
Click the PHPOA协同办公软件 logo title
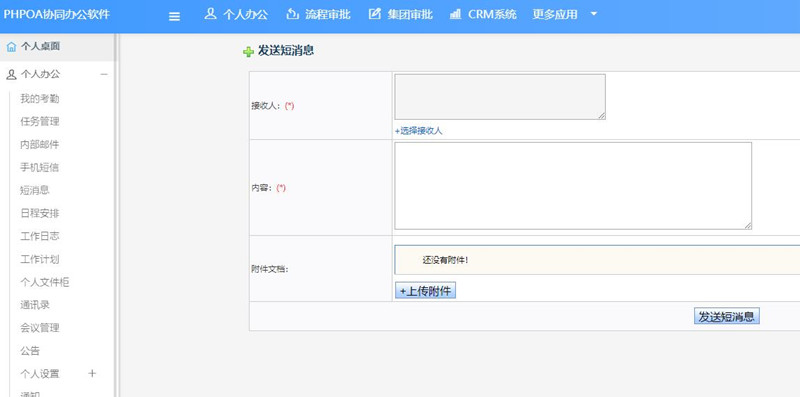click(x=57, y=14)
